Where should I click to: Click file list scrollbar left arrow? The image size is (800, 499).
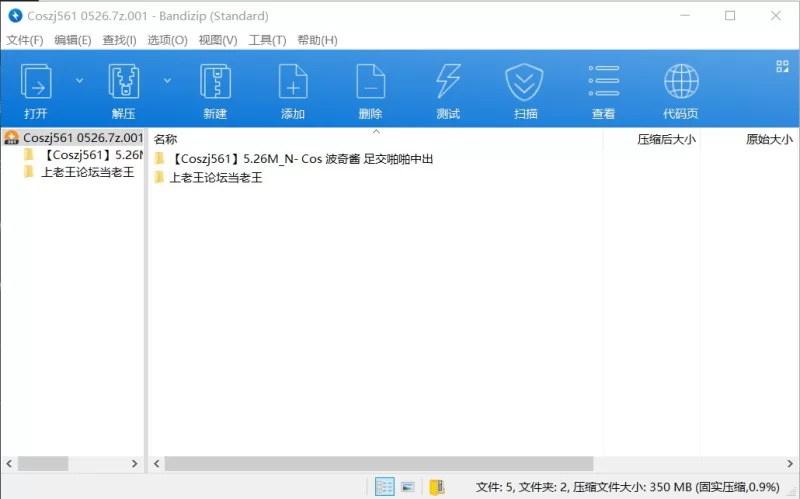(157, 463)
